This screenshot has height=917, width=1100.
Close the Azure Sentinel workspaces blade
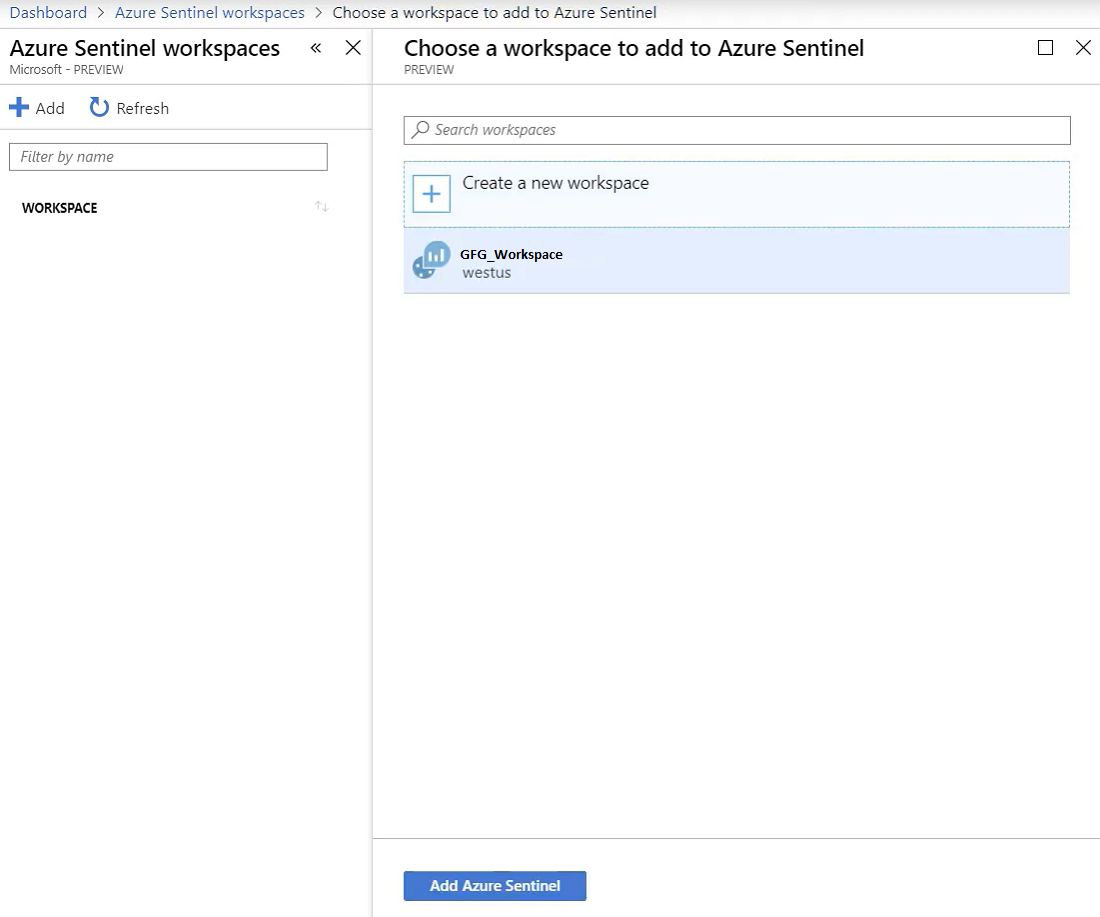coord(353,48)
